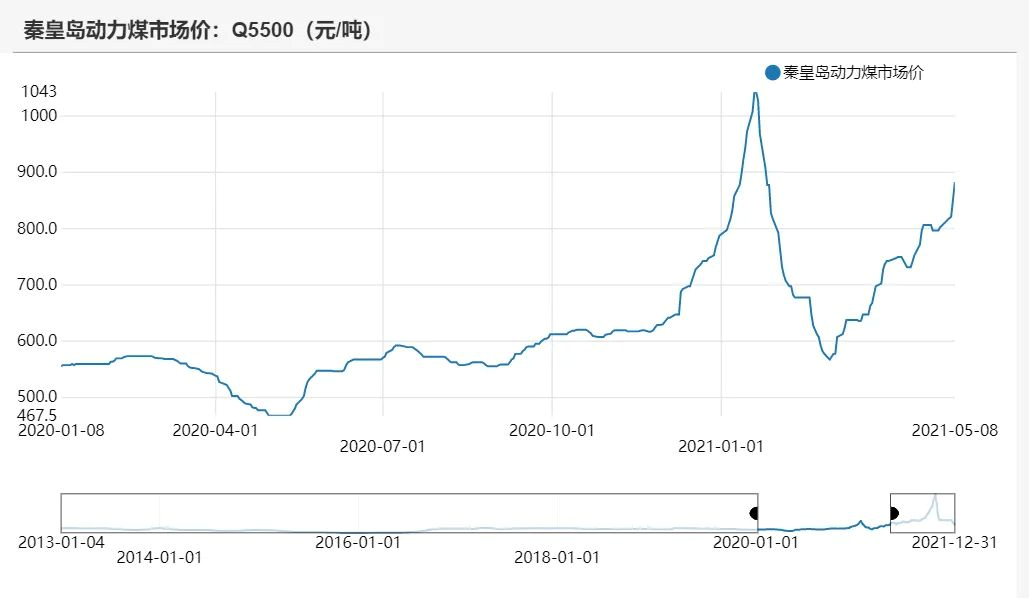Click chart title 秦皇岛动力煤市场价：Q5500

[x=198, y=30]
